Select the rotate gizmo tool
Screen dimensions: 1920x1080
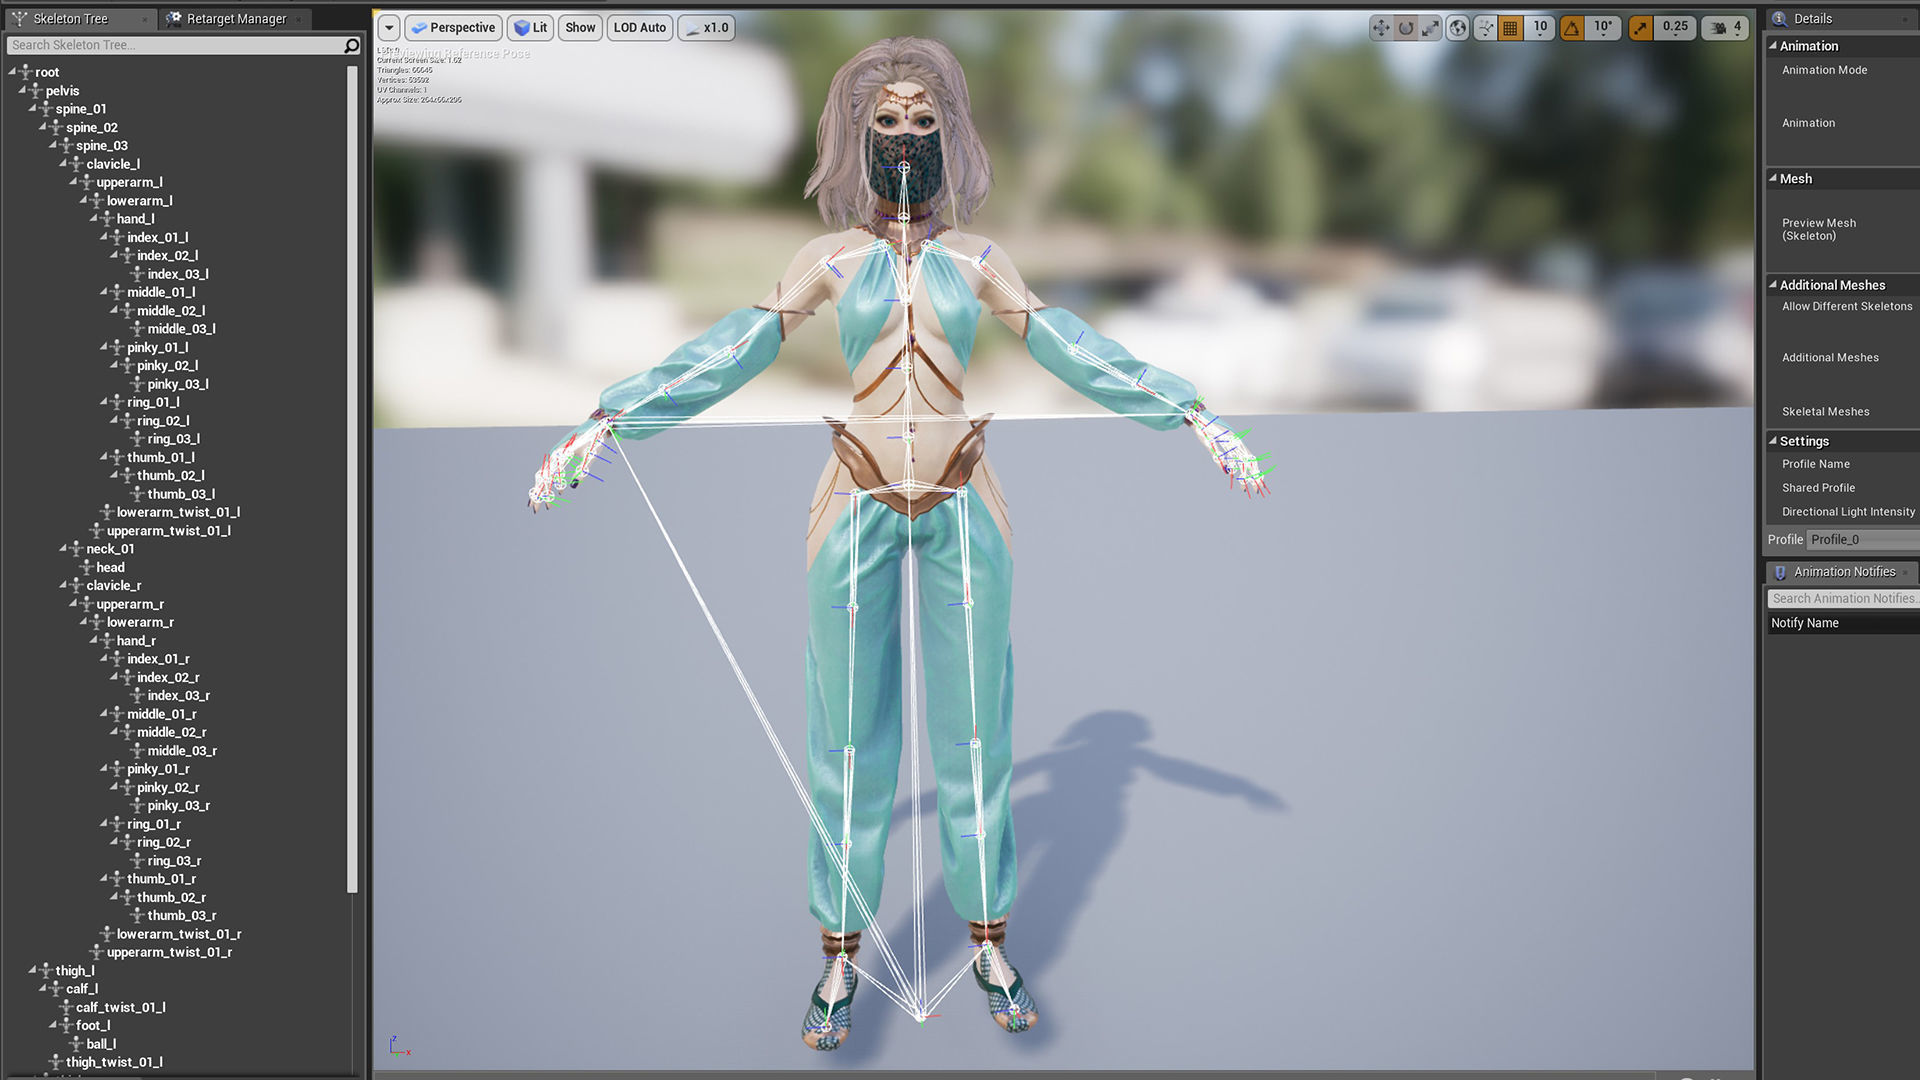[x=1406, y=28]
